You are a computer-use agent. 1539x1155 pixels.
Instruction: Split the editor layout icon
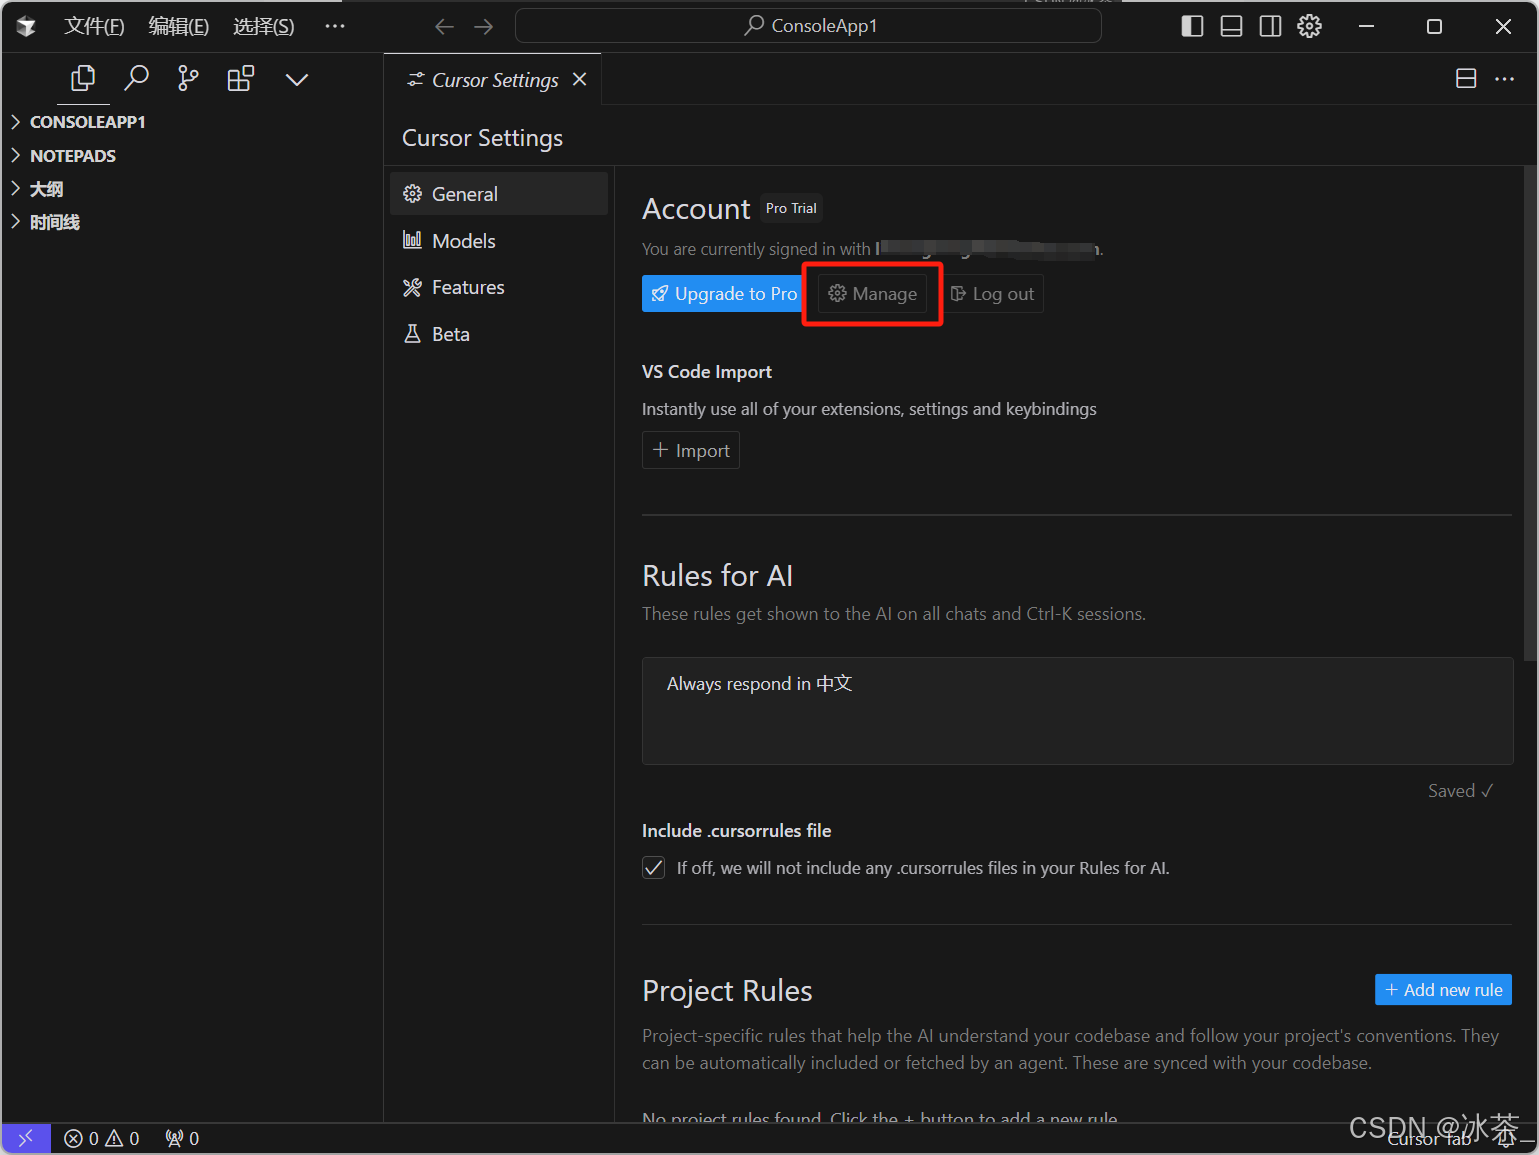point(1466,79)
